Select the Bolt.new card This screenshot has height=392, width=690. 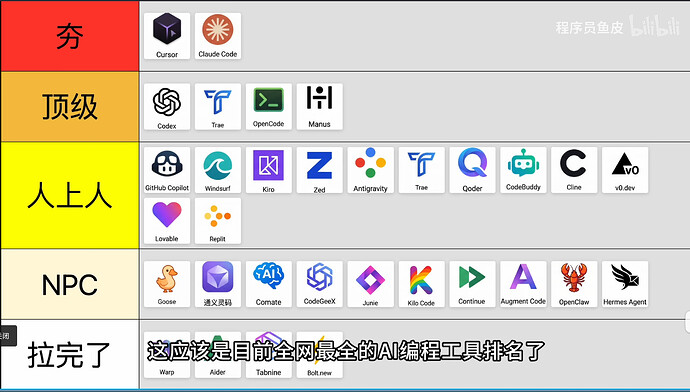319,355
